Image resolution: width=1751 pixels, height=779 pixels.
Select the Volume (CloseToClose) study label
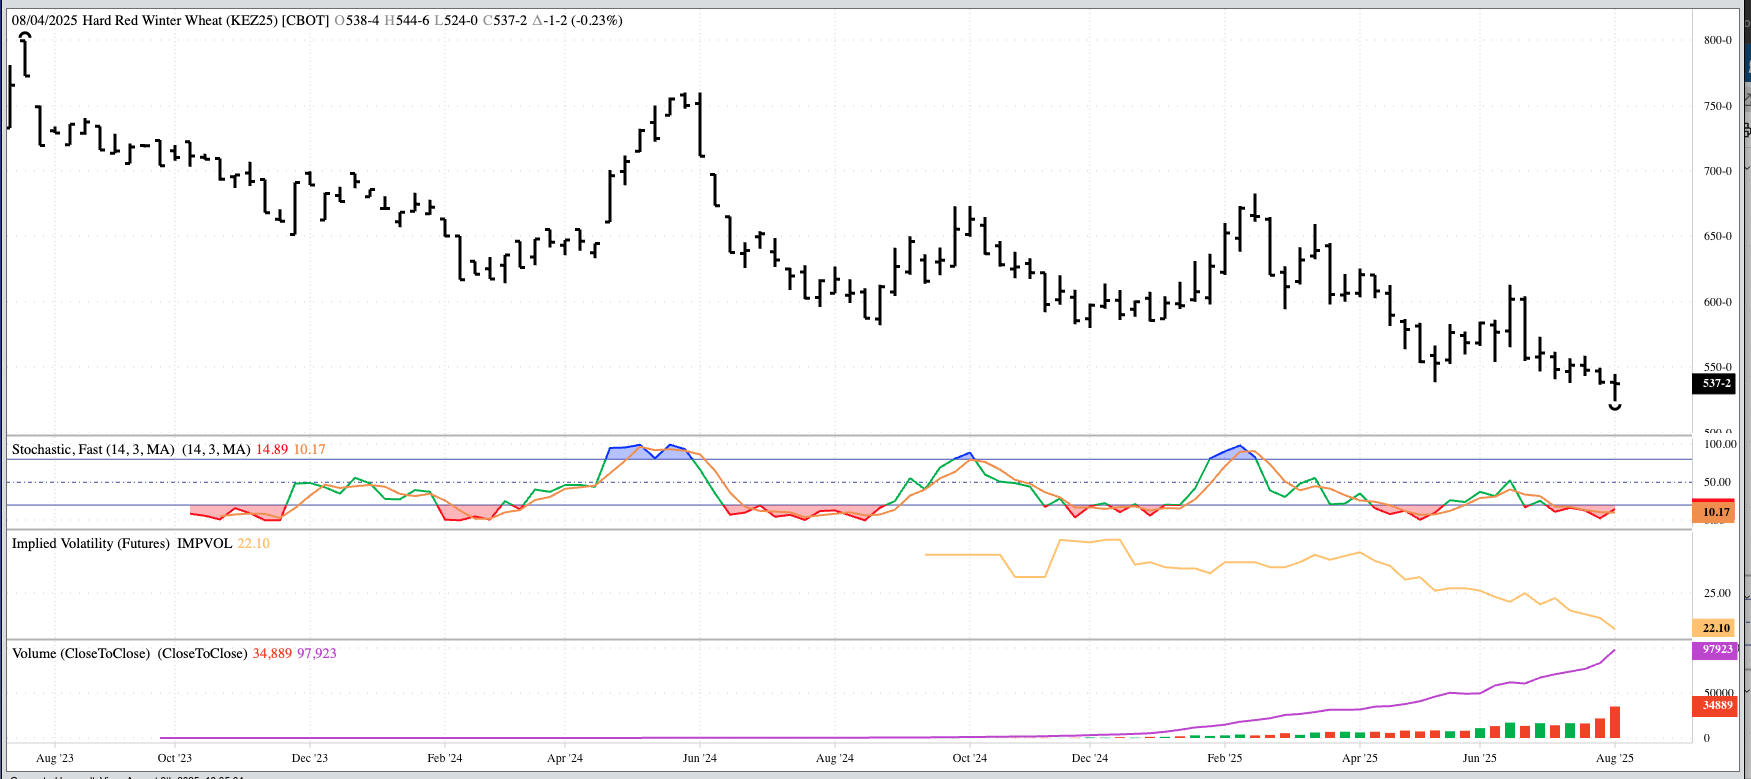[x=81, y=653]
